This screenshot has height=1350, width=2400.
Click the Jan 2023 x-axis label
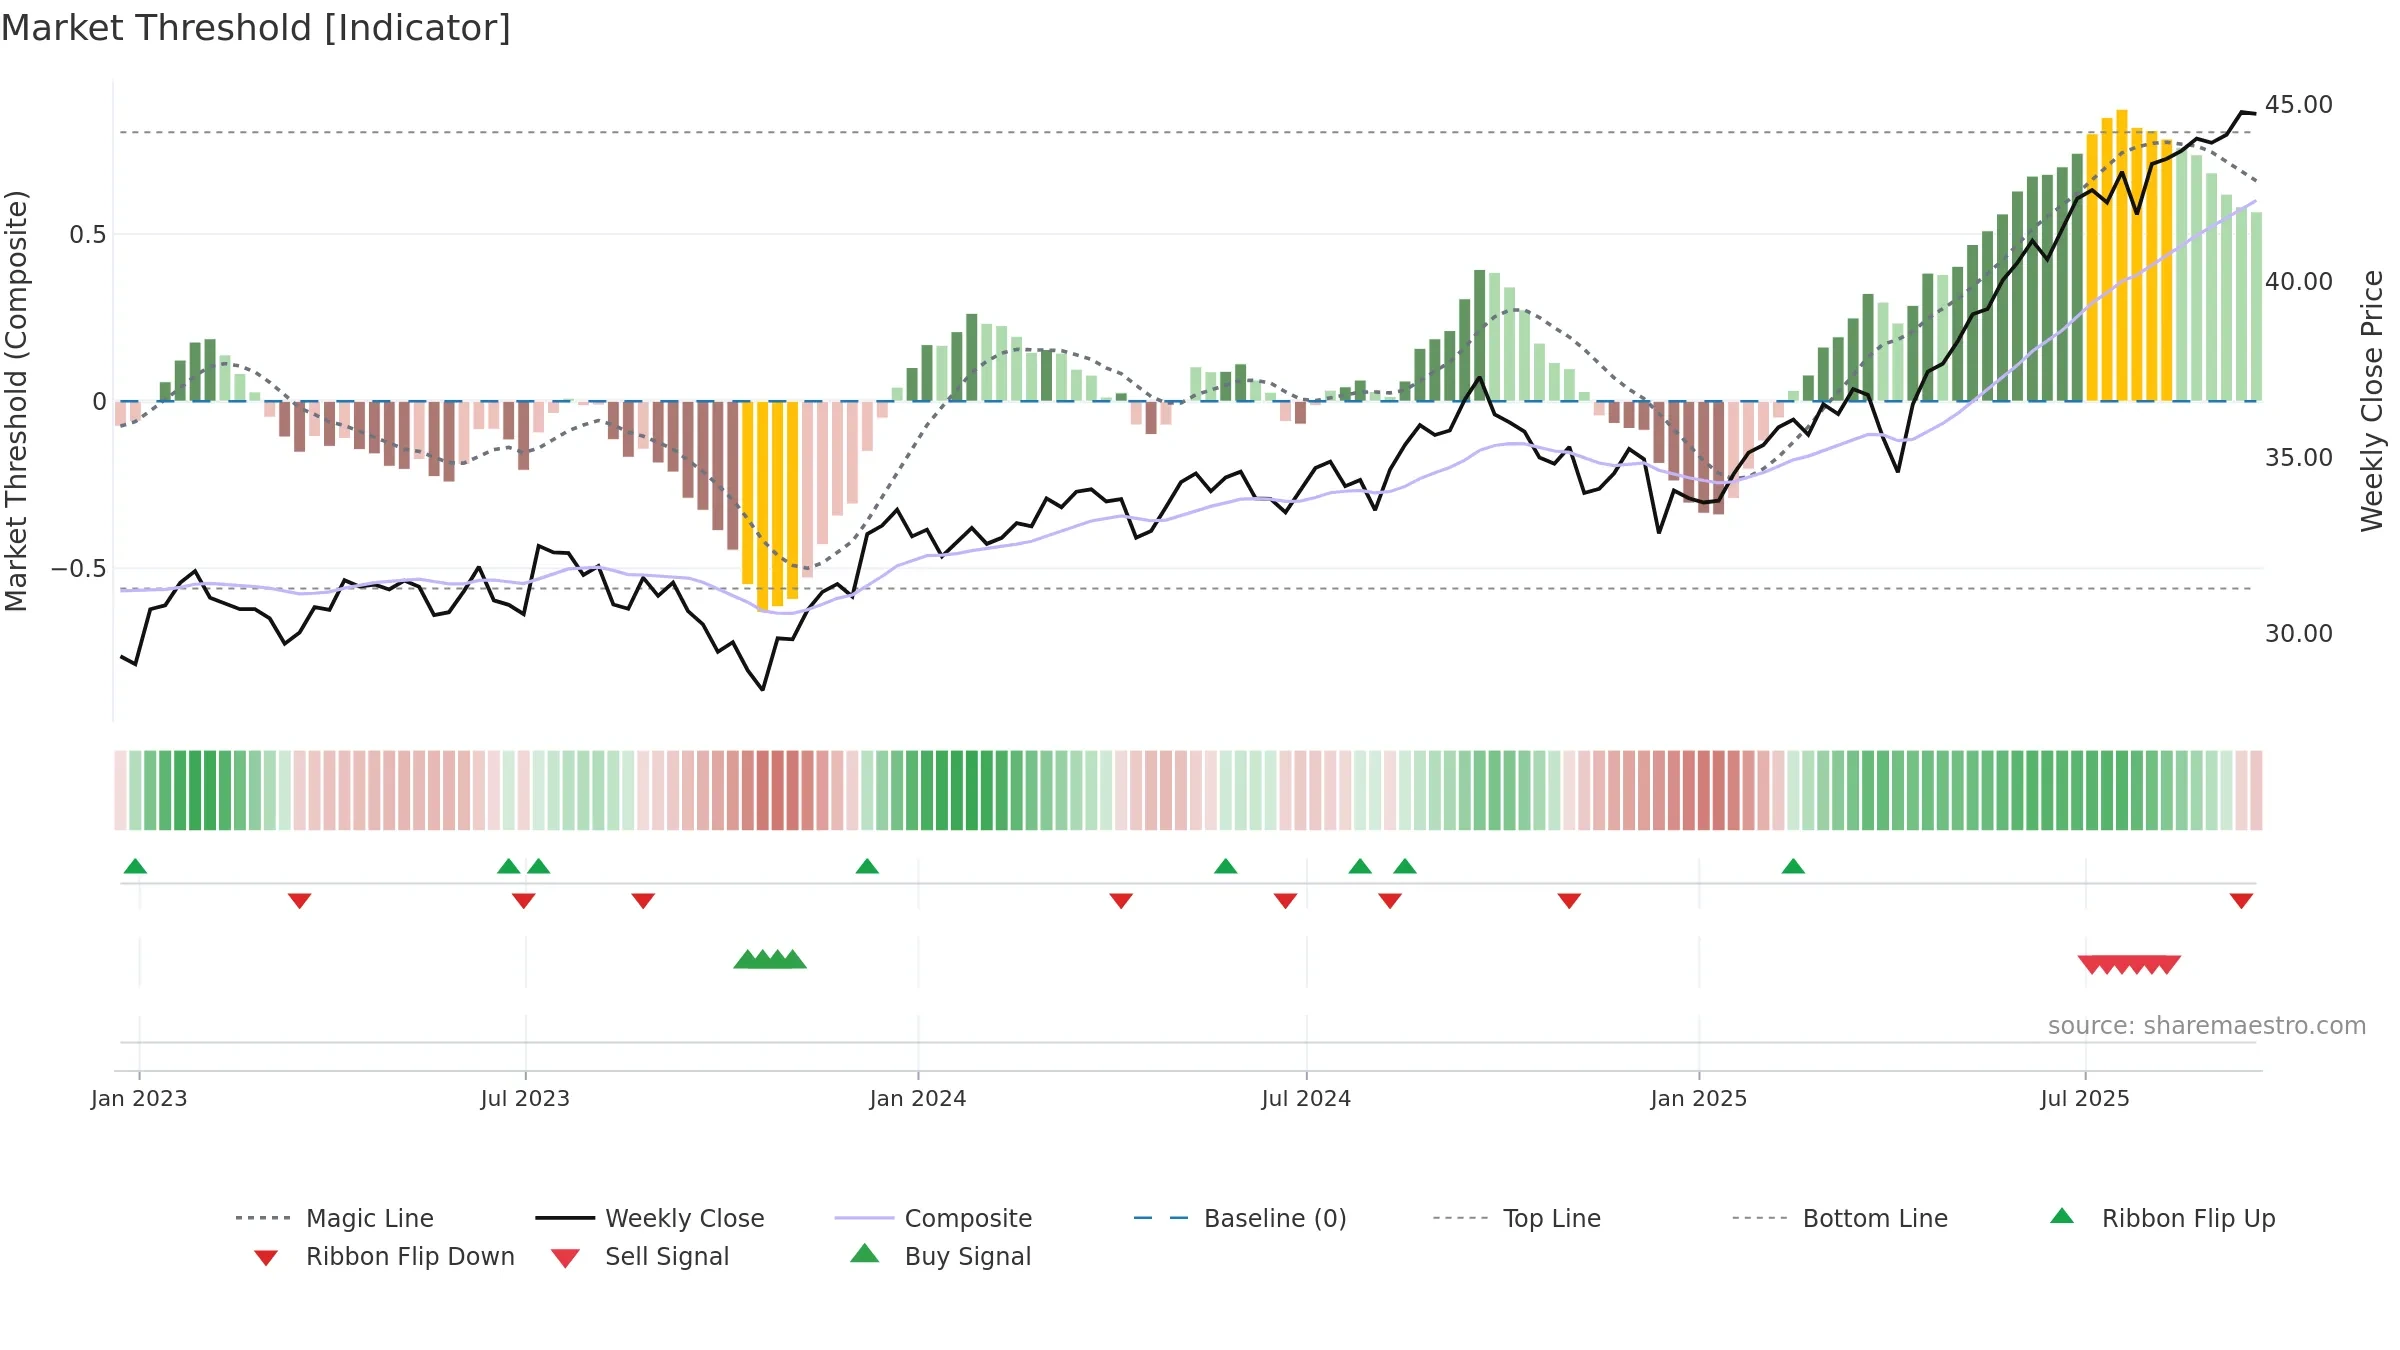click(139, 1098)
